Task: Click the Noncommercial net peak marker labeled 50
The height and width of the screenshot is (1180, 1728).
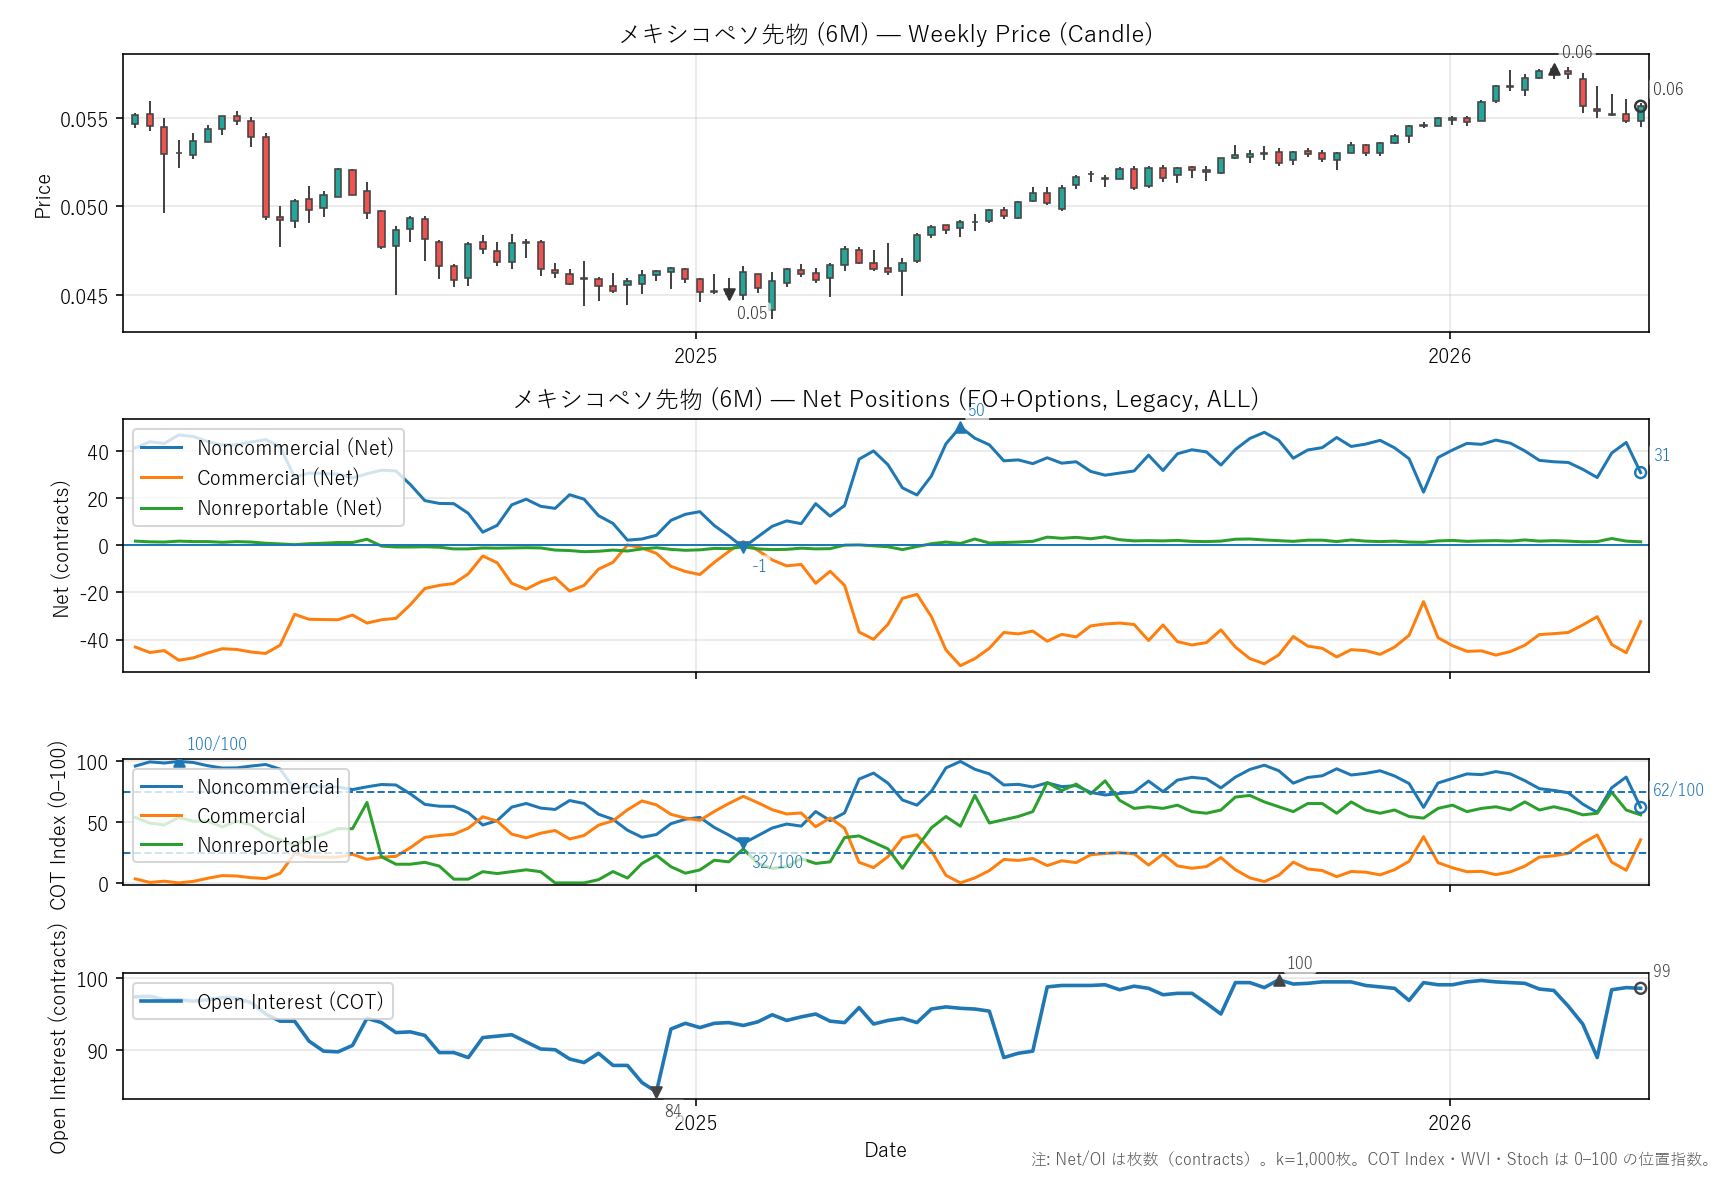Action: point(960,428)
